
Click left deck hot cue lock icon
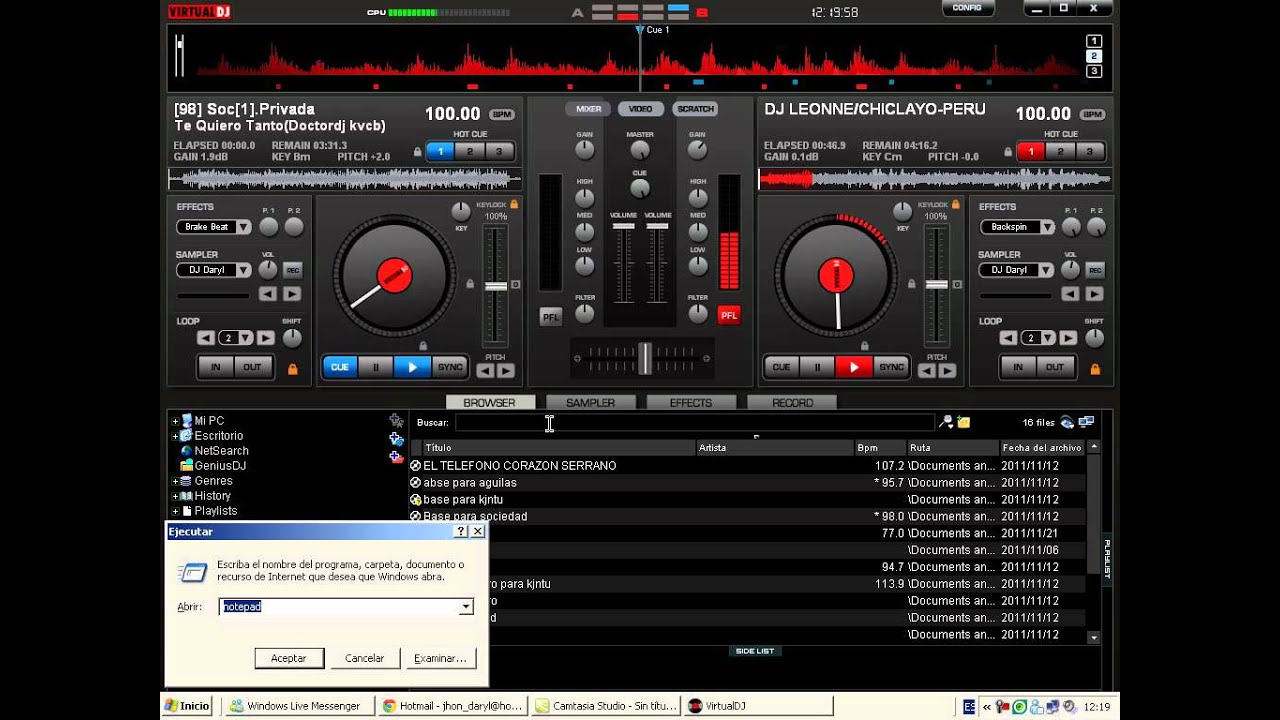(417, 152)
